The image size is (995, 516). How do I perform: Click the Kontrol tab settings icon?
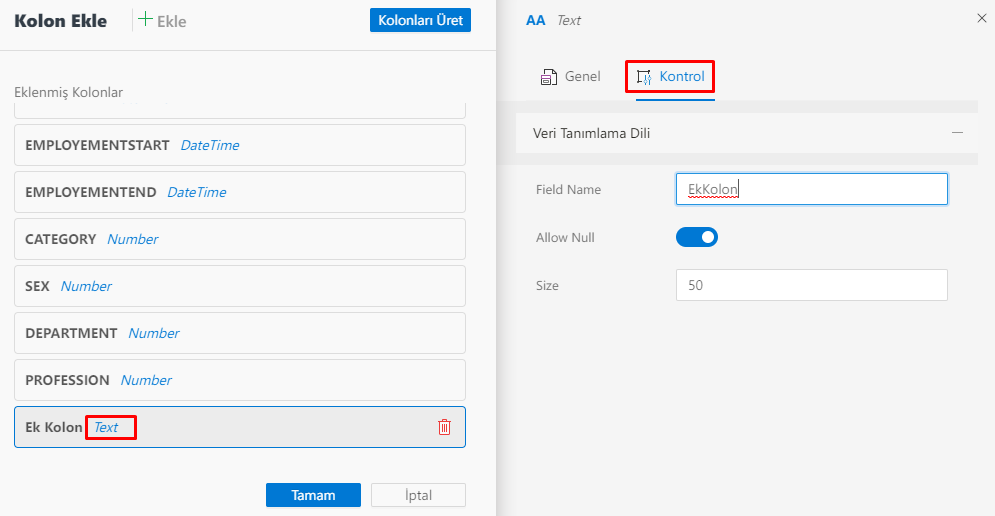click(x=644, y=77)
